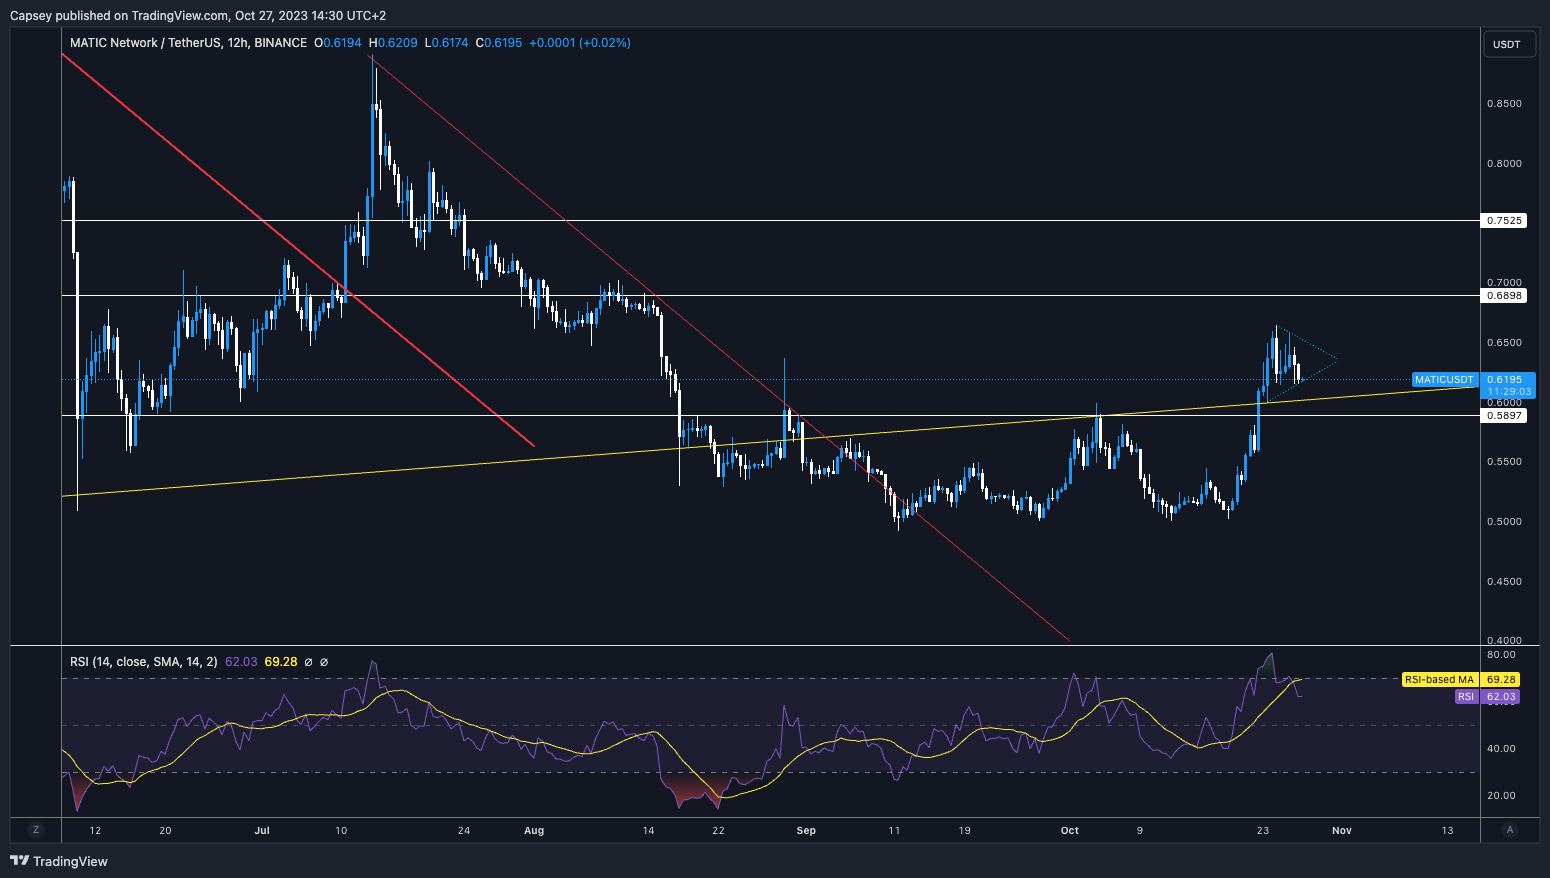
Task: Hide the RSI plot via its crossed-circle icon
Action: pyautogui.click(x=307, y=661)
